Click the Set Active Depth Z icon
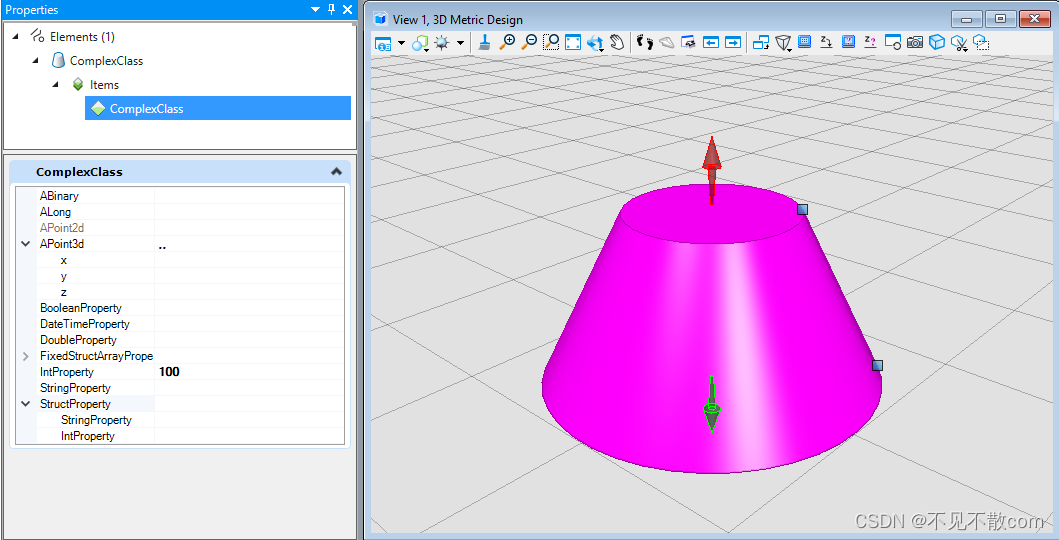The height and width of the screenshot is (540, 1059). click(x=826, y=42)
